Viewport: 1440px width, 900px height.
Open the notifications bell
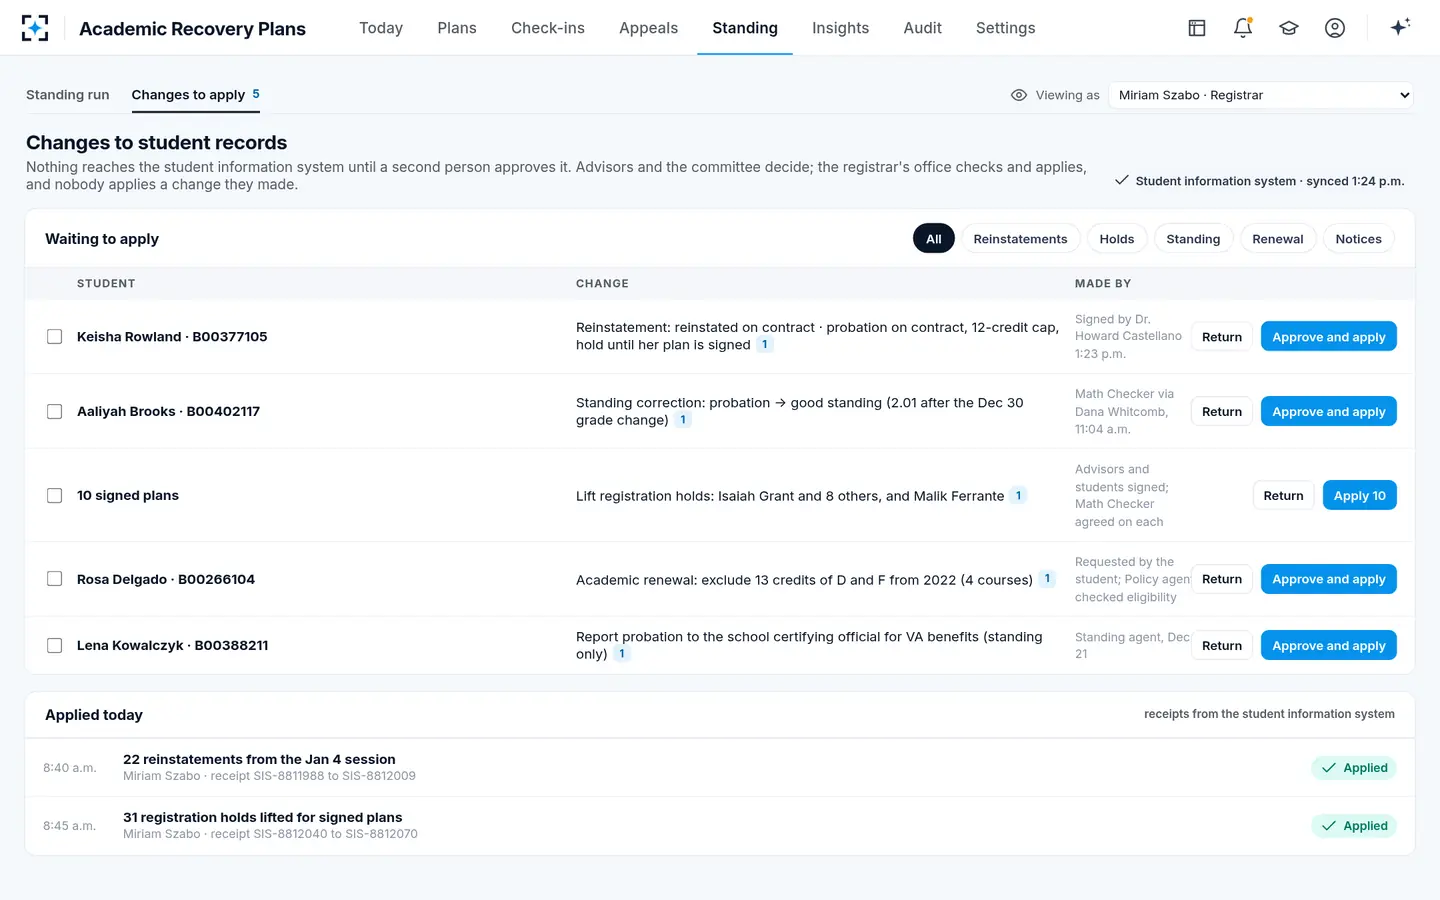[x=1243, y=28]
